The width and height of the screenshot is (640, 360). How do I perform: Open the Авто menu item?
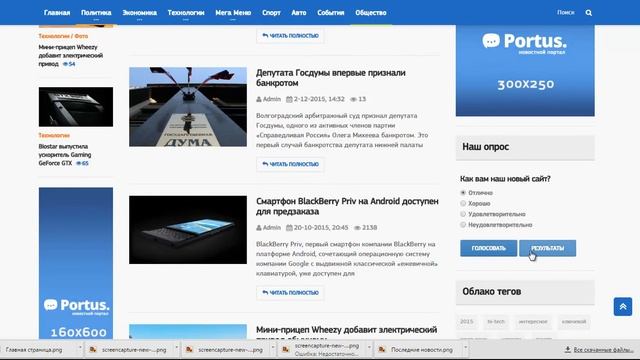299,13
